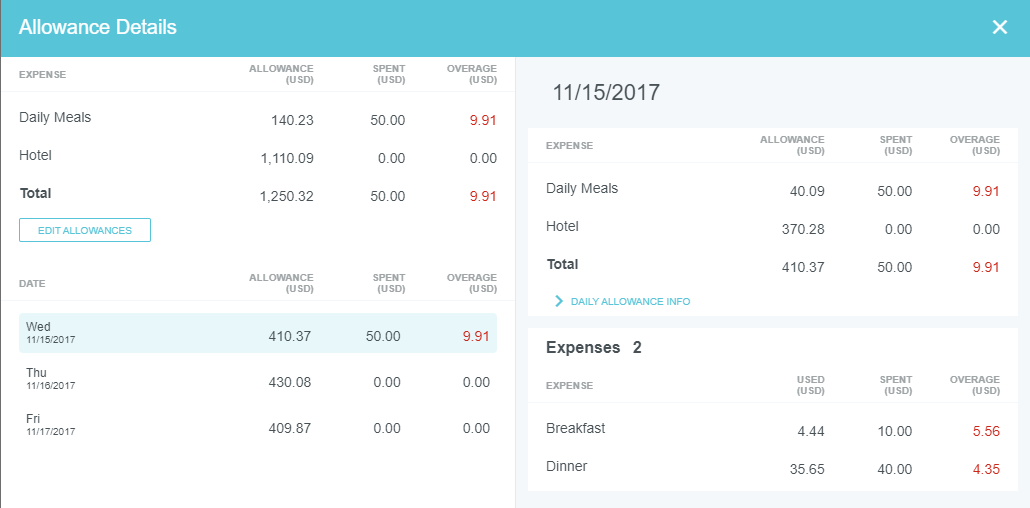The height and width of the screenshot is (508, 1030).
Task: Close the Allowance Details dialog
Action: pyautogui.click(x=999, y=27)
